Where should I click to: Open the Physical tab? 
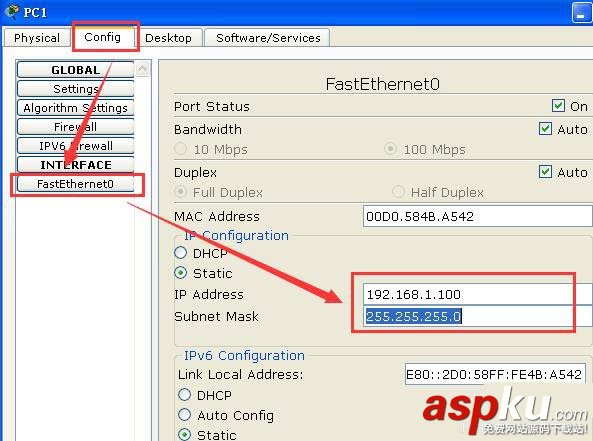click(37, 38)
